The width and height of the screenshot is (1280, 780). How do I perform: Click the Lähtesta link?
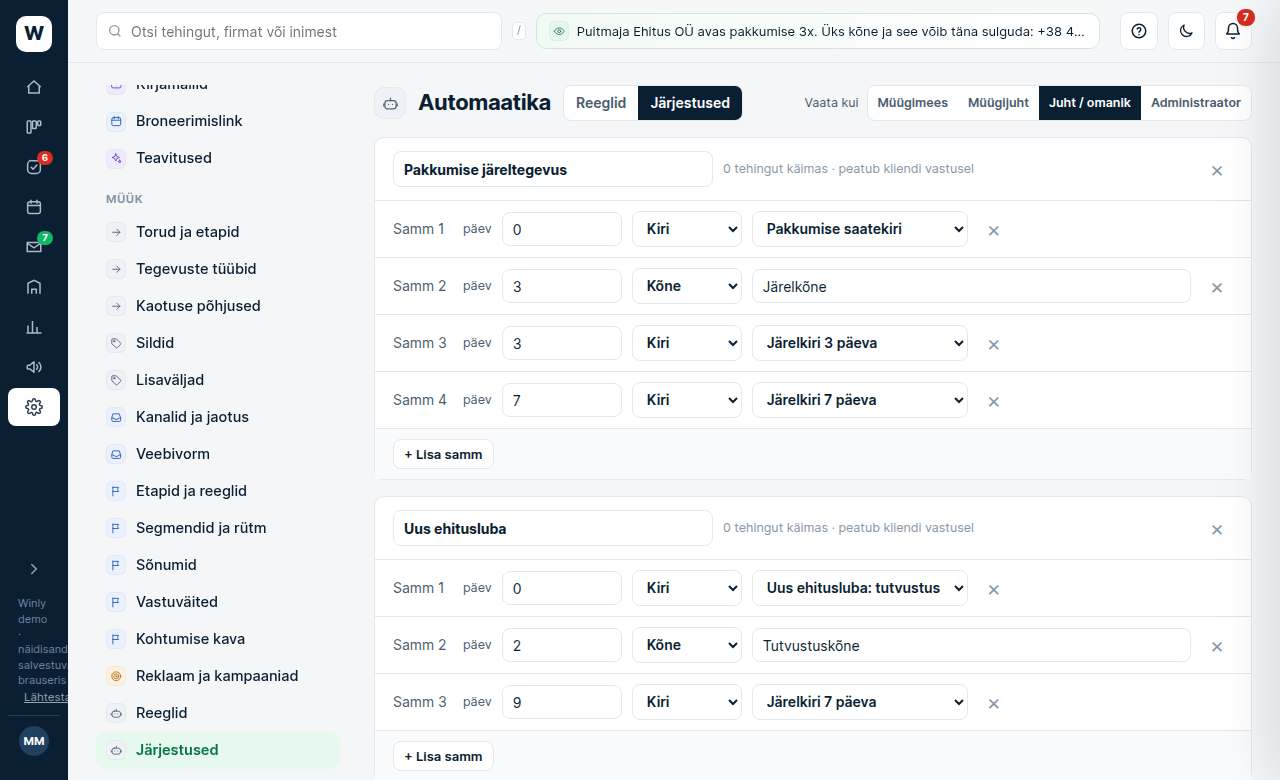46,697
